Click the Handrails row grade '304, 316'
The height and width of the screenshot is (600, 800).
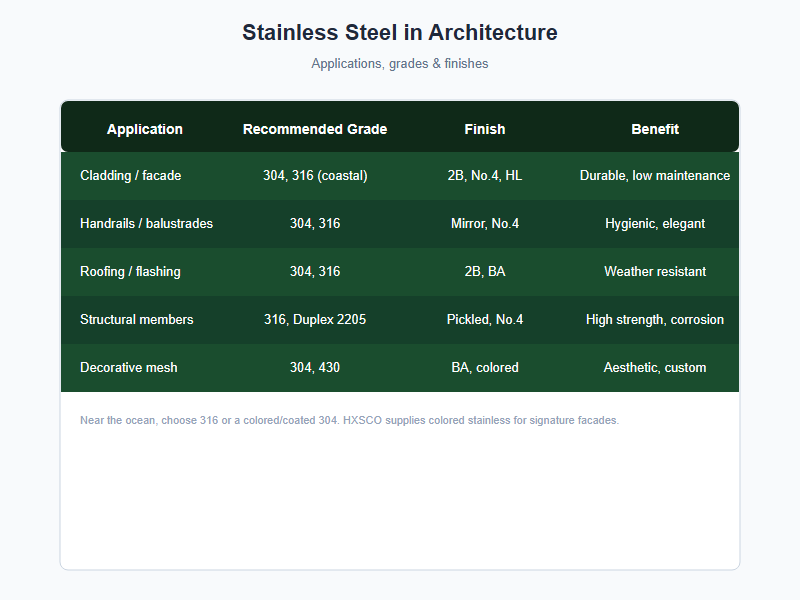point(315,223)
